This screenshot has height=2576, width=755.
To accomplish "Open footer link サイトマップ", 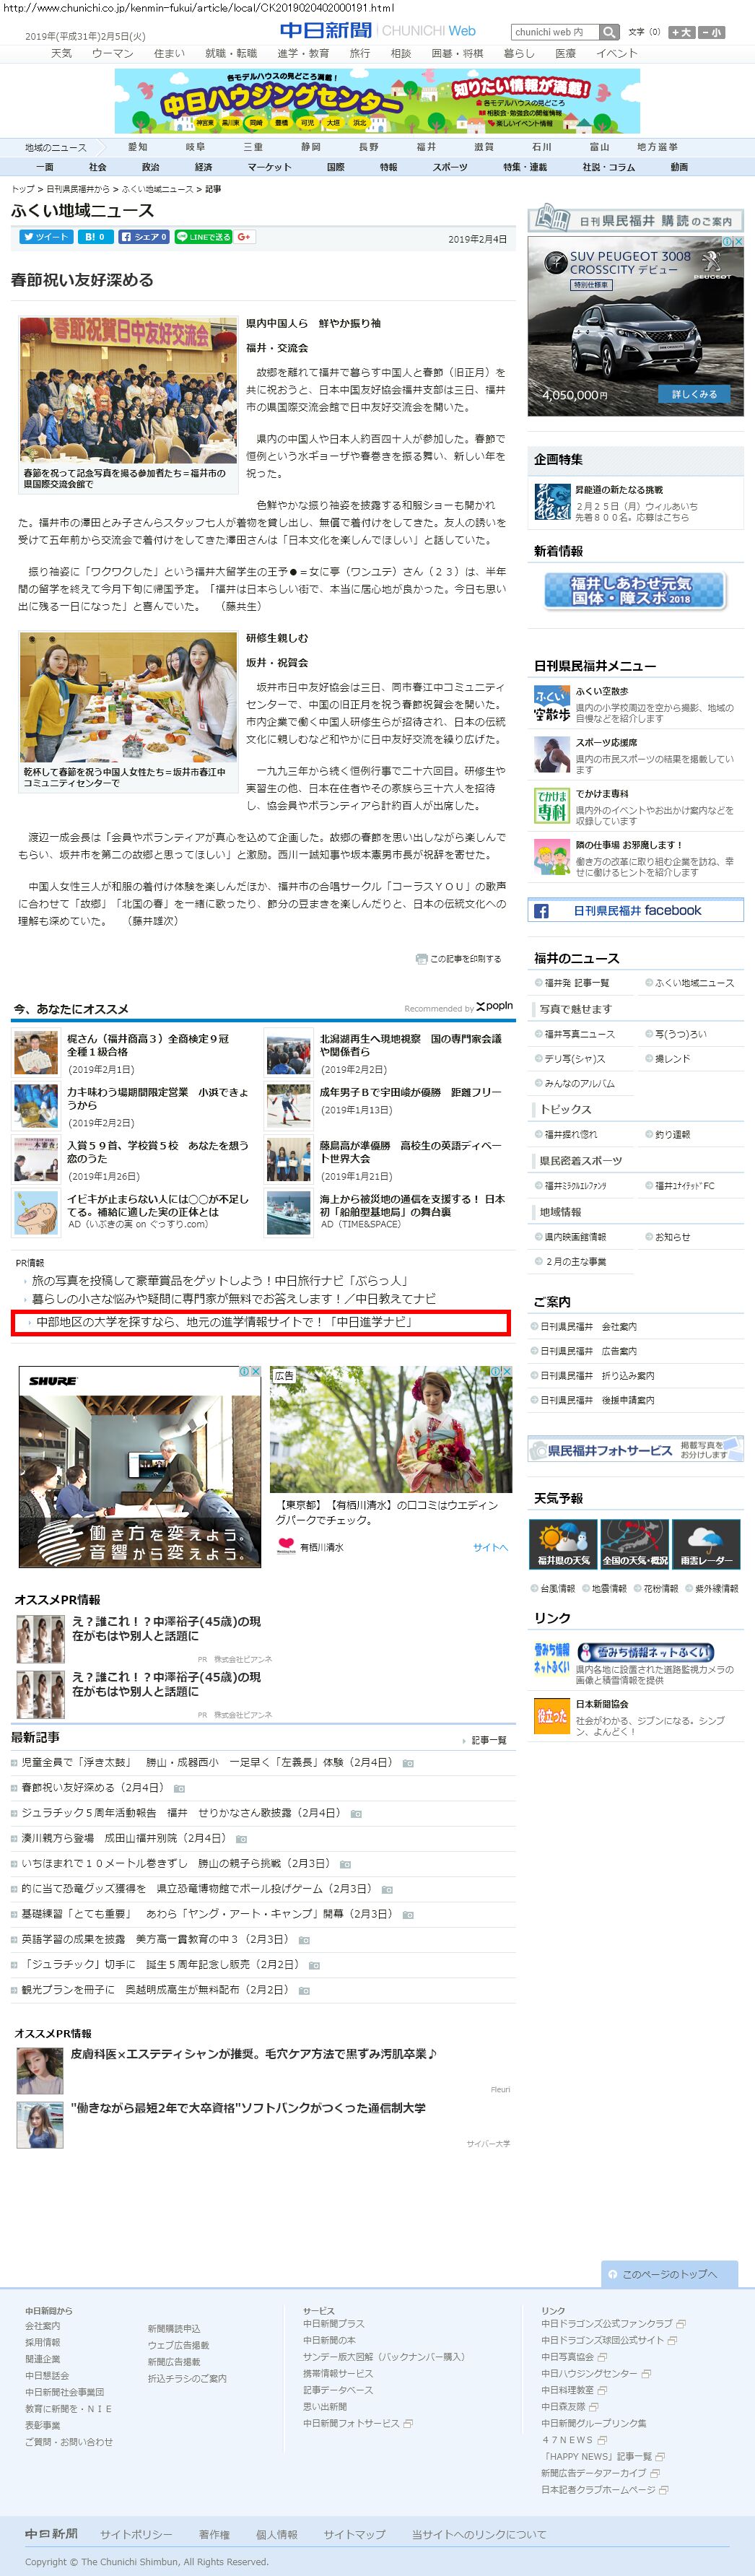I will click(x=354, y=2534).
